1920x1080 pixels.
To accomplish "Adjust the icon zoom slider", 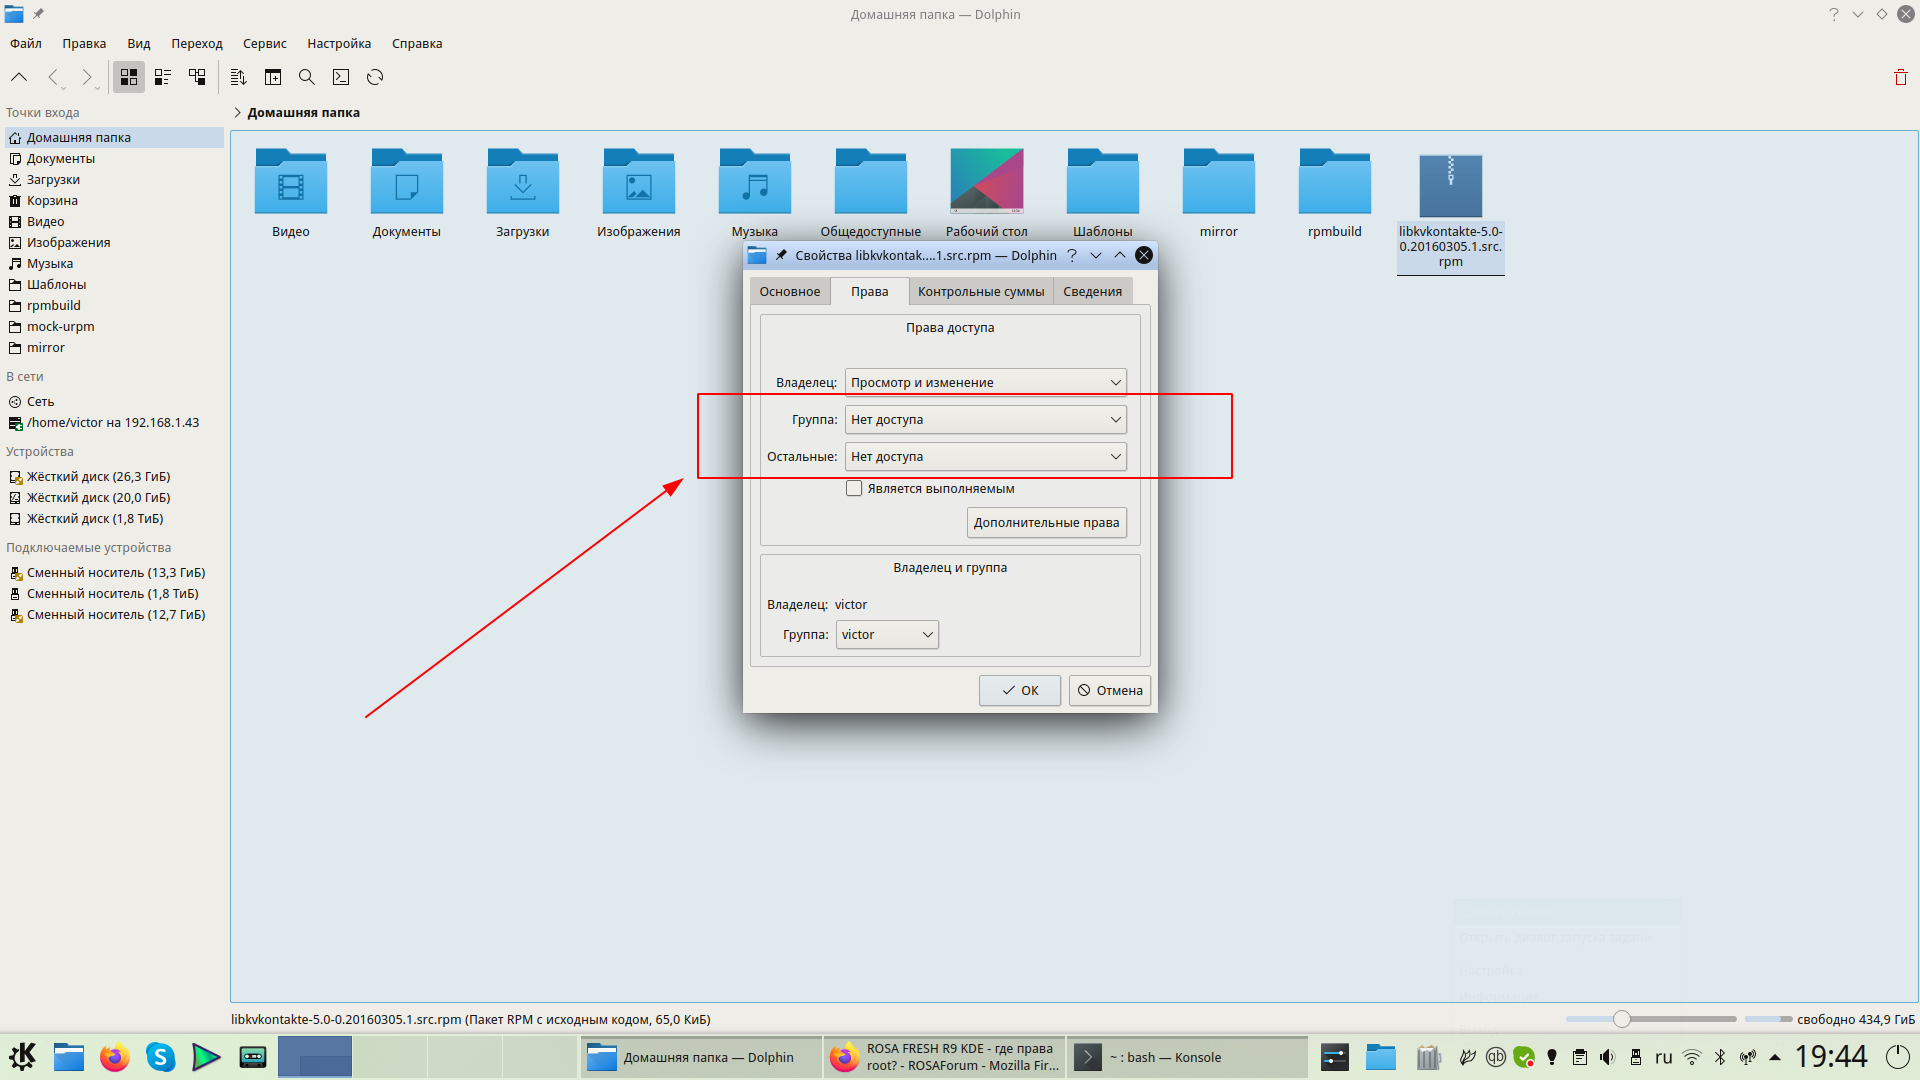I will click(x=1621, y=1019).
